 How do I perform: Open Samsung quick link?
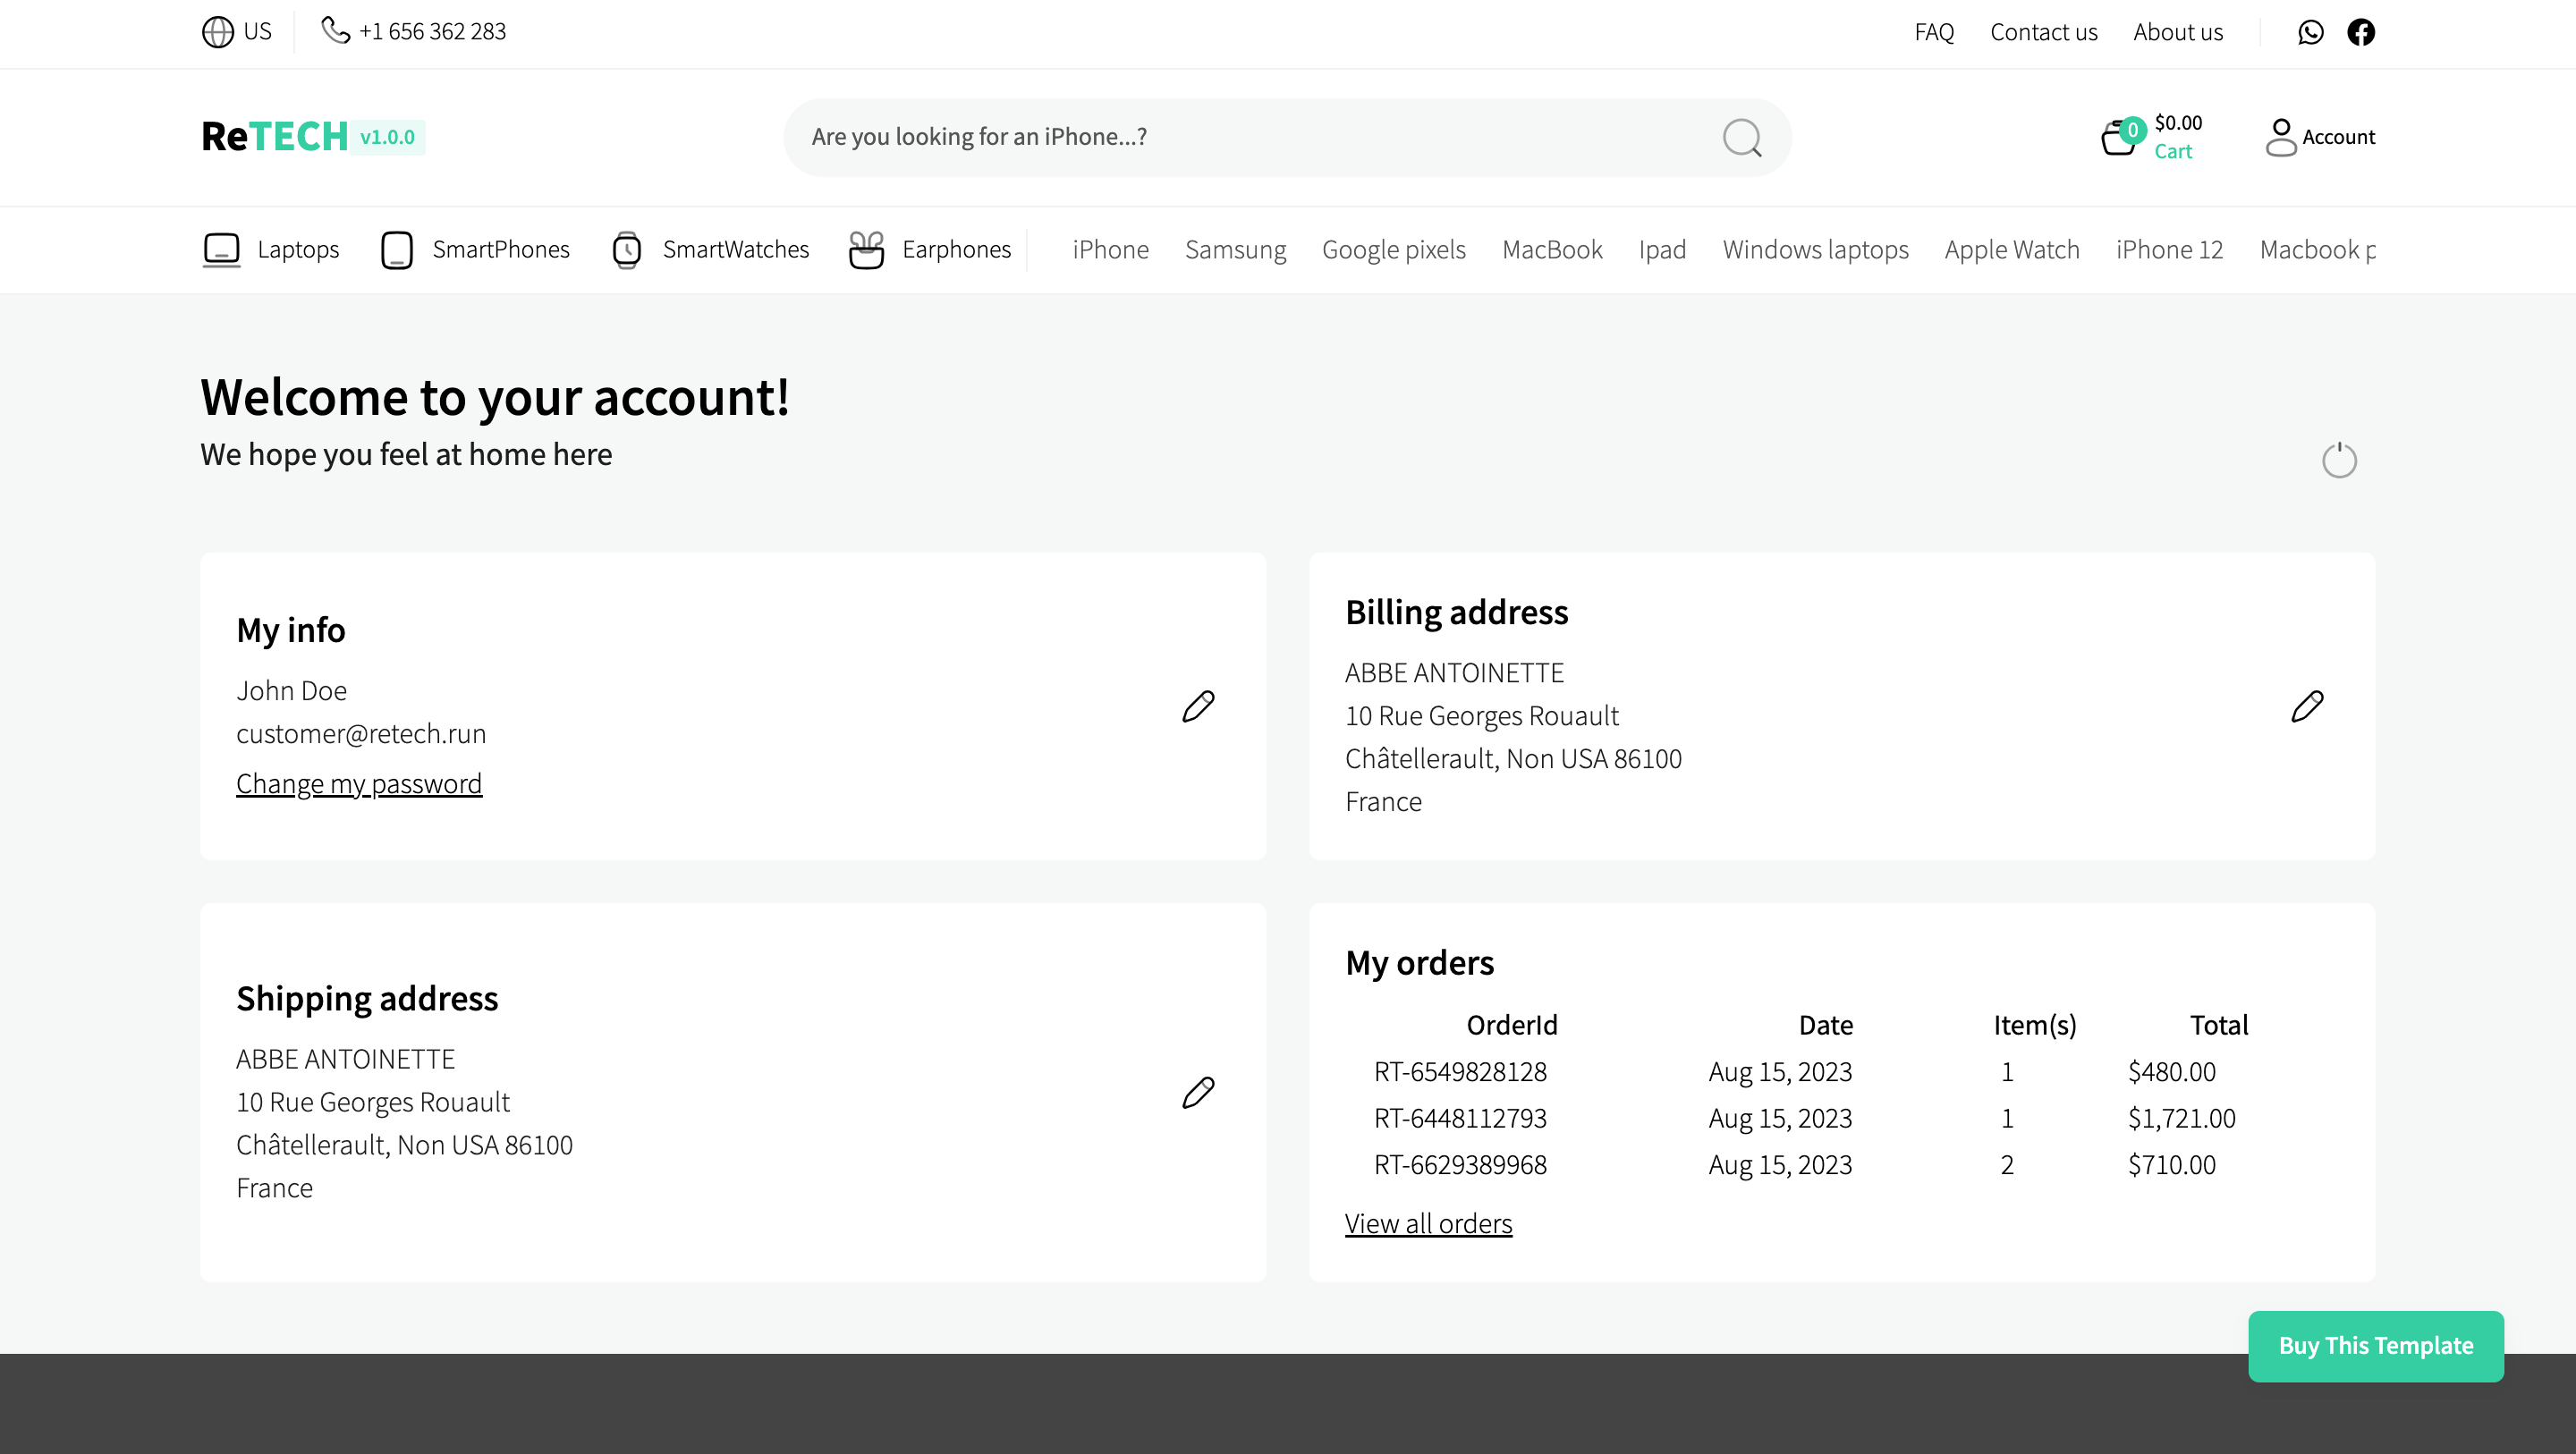[x=1235, y=250]
